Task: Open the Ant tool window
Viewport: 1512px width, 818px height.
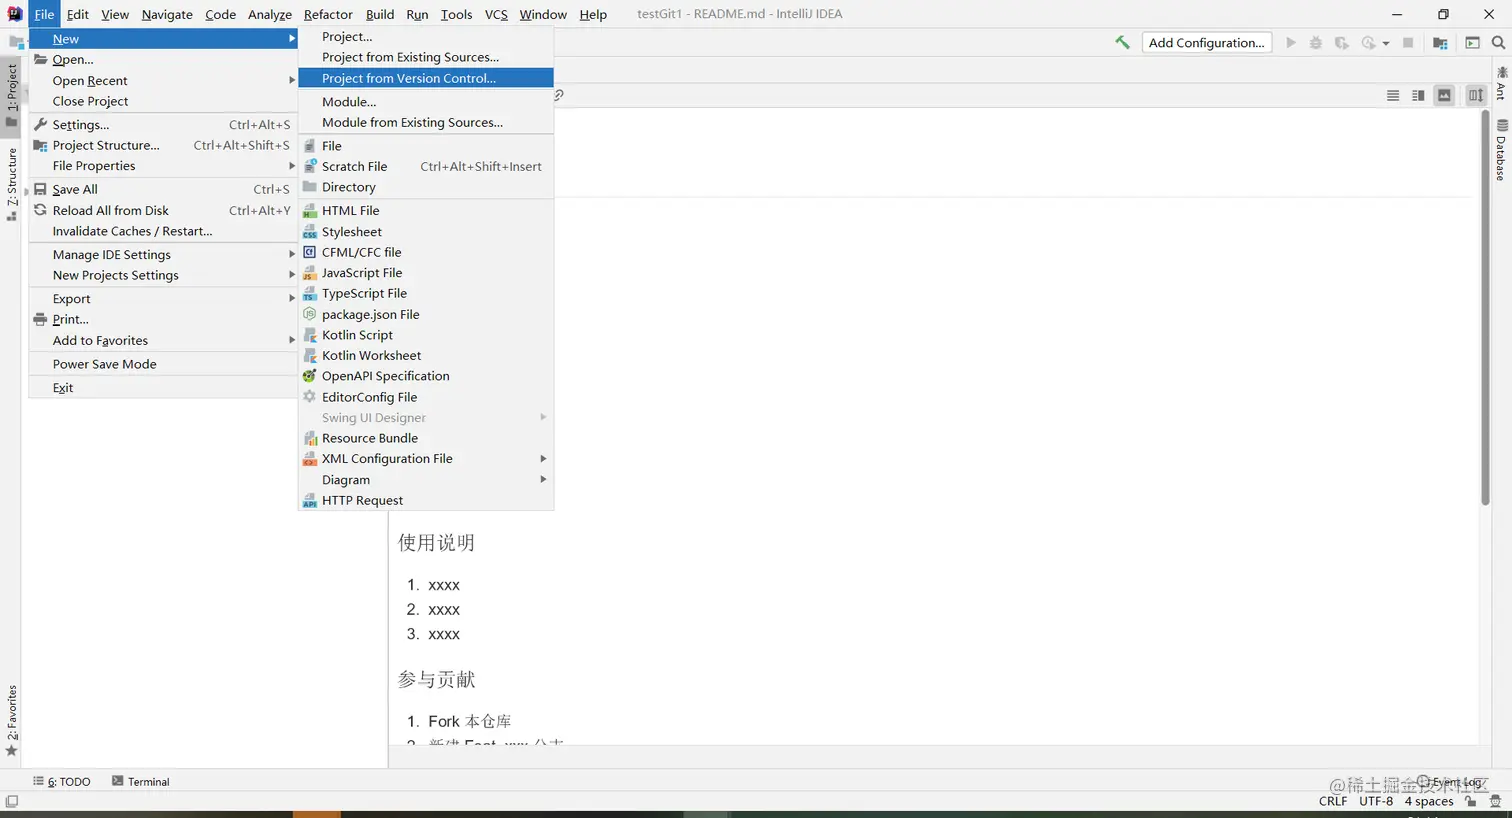Action: coord(1502,84)
